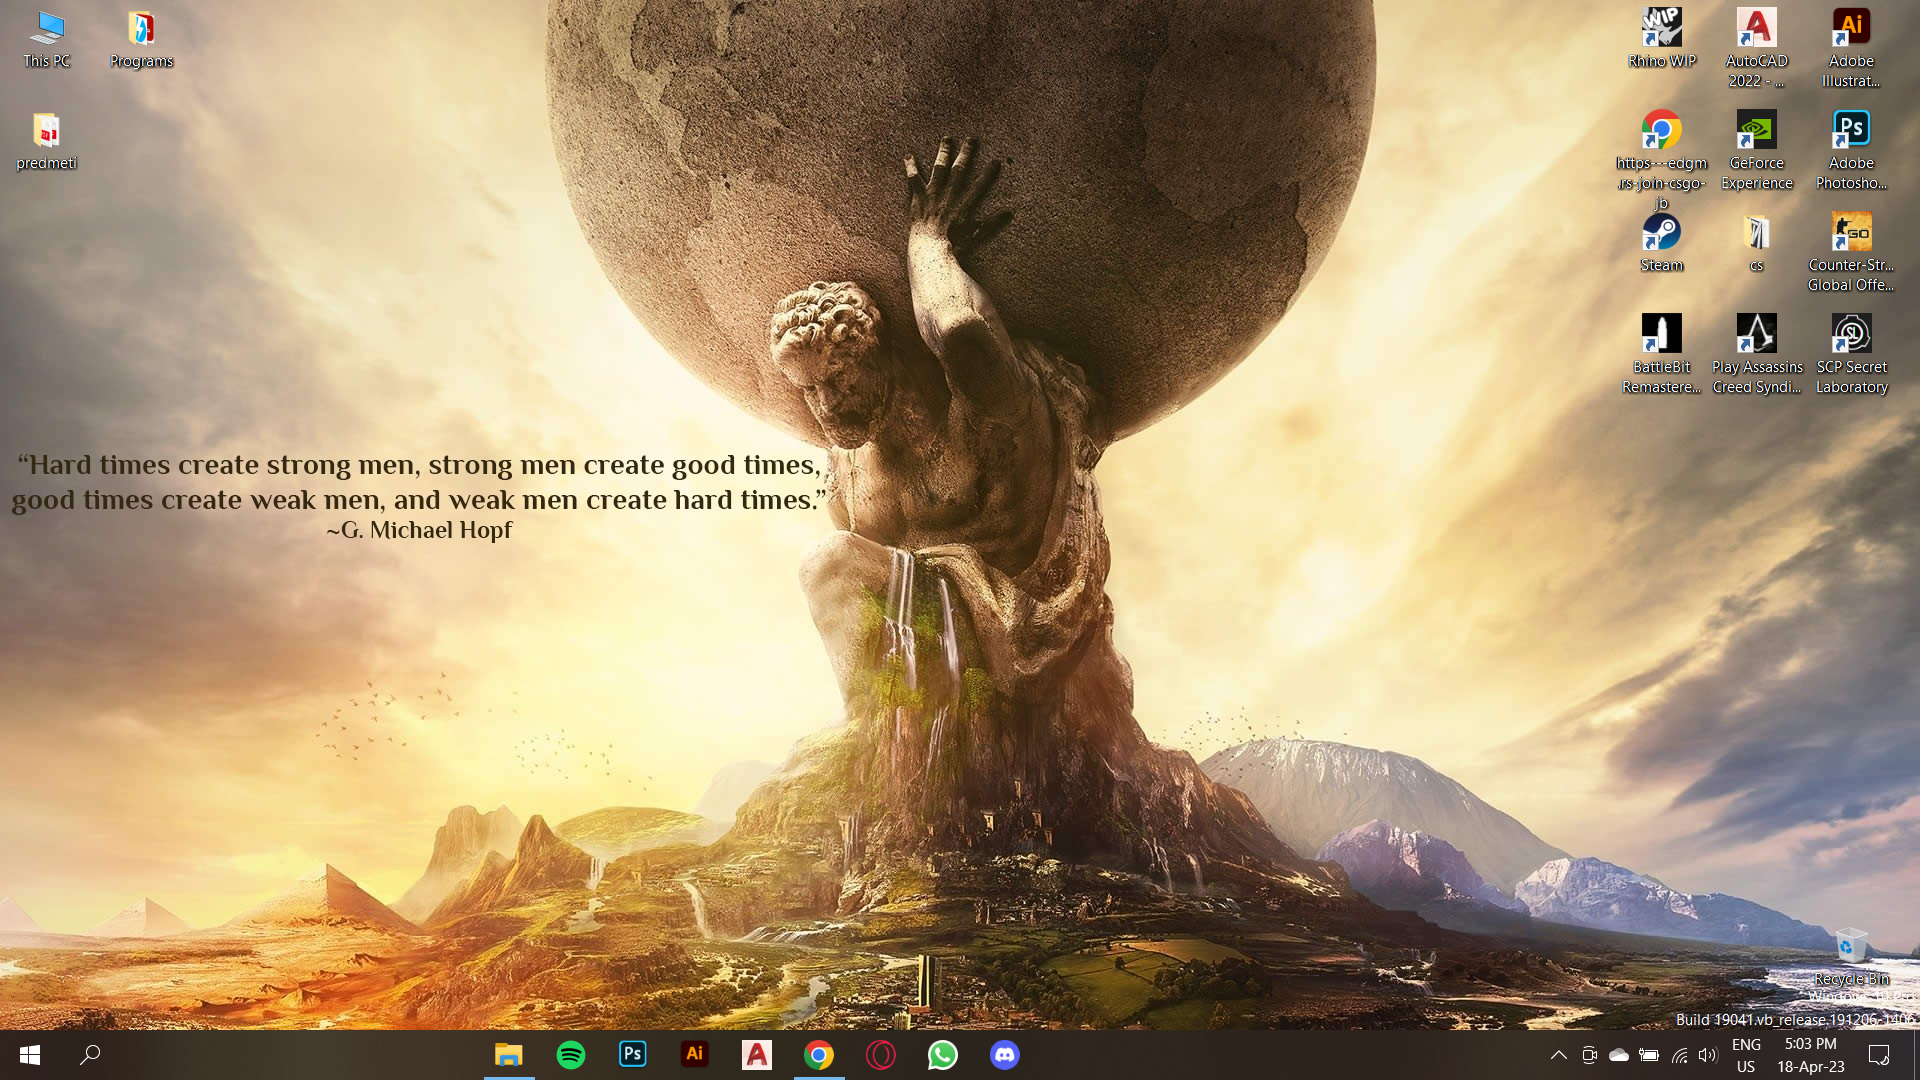
Task: Select the predmeti file on desktop
Action: click(46, 142)
